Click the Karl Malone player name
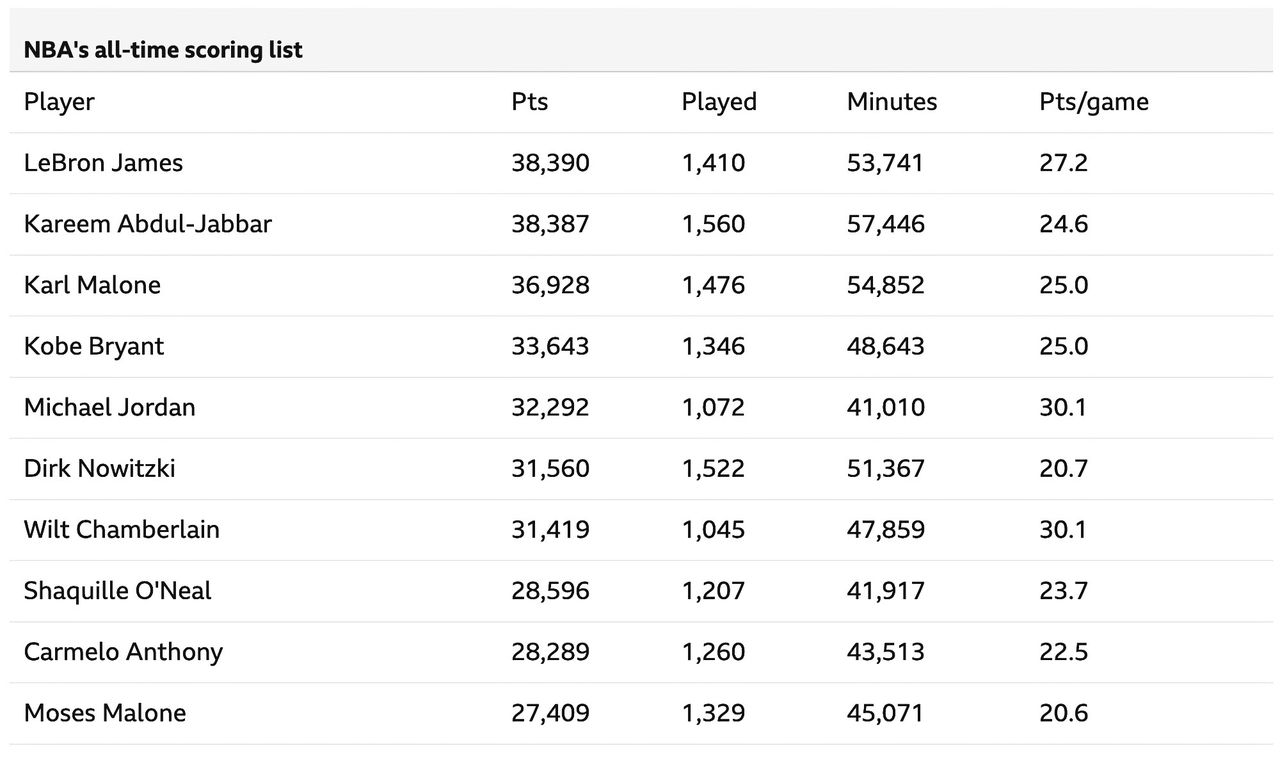The image size is (1280, 765). click(92, 285)
